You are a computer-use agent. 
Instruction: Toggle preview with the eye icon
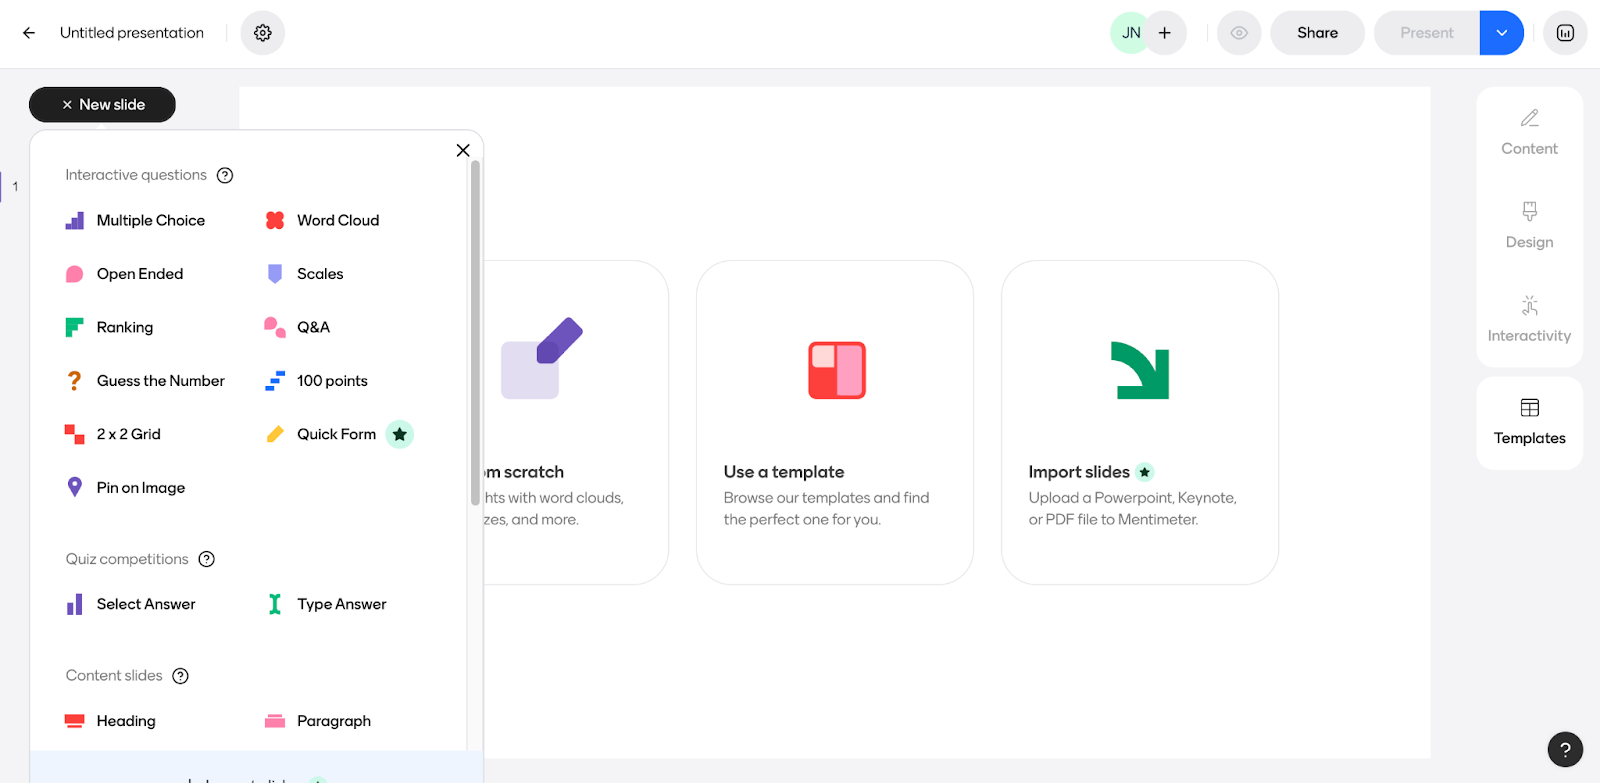point(1239,33)
